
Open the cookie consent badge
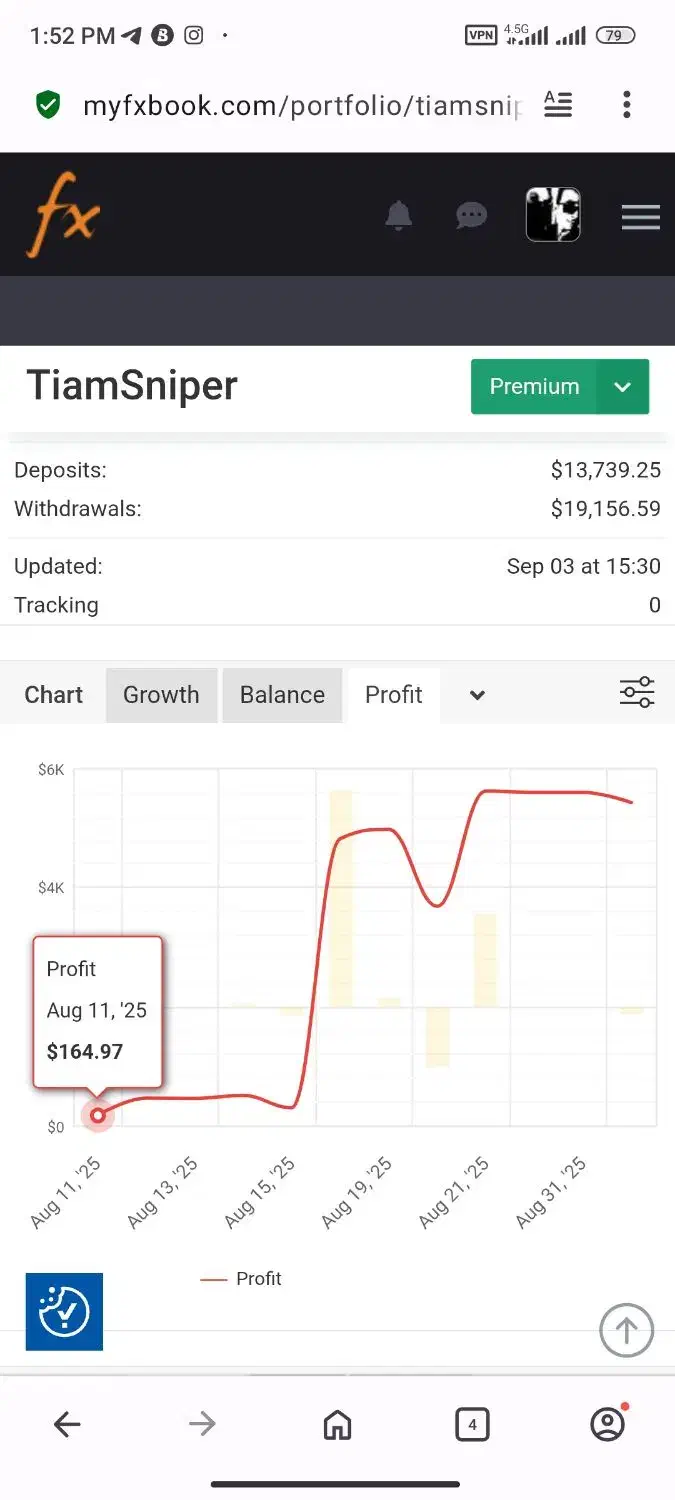(x=64, y=1311)
